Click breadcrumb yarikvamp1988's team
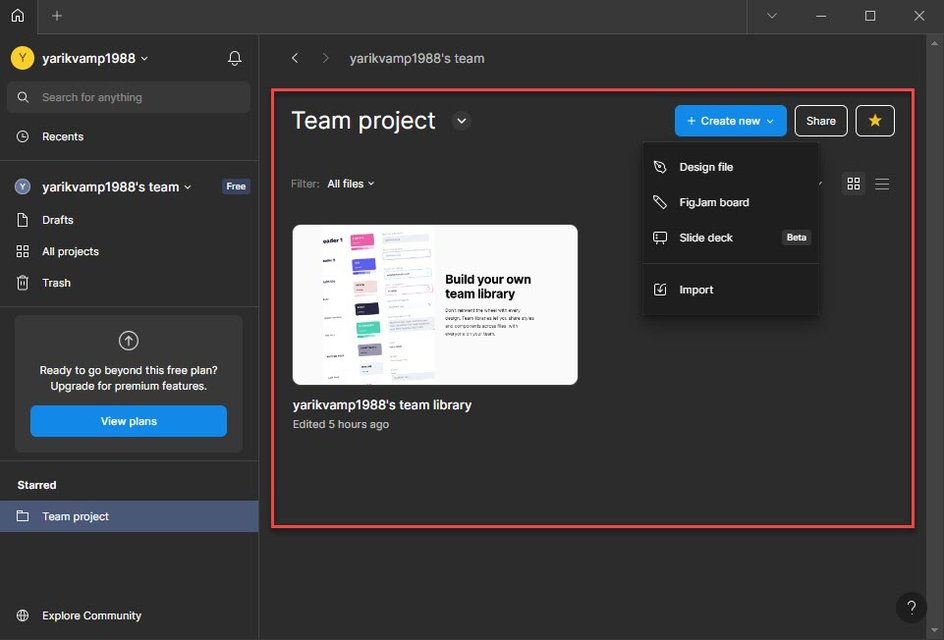The image size is (944, 640). (x=417, y=58)
